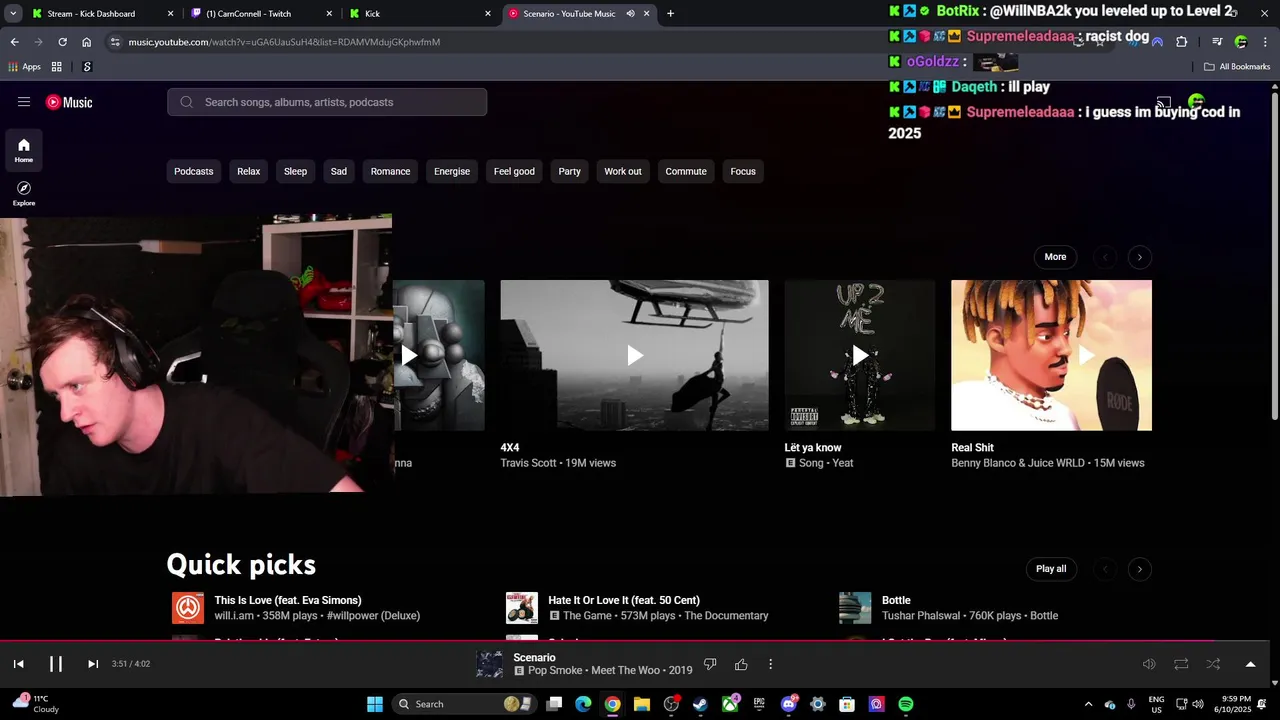Select the Energise mood chip
1280x720 pixels.
click(452, 171)
